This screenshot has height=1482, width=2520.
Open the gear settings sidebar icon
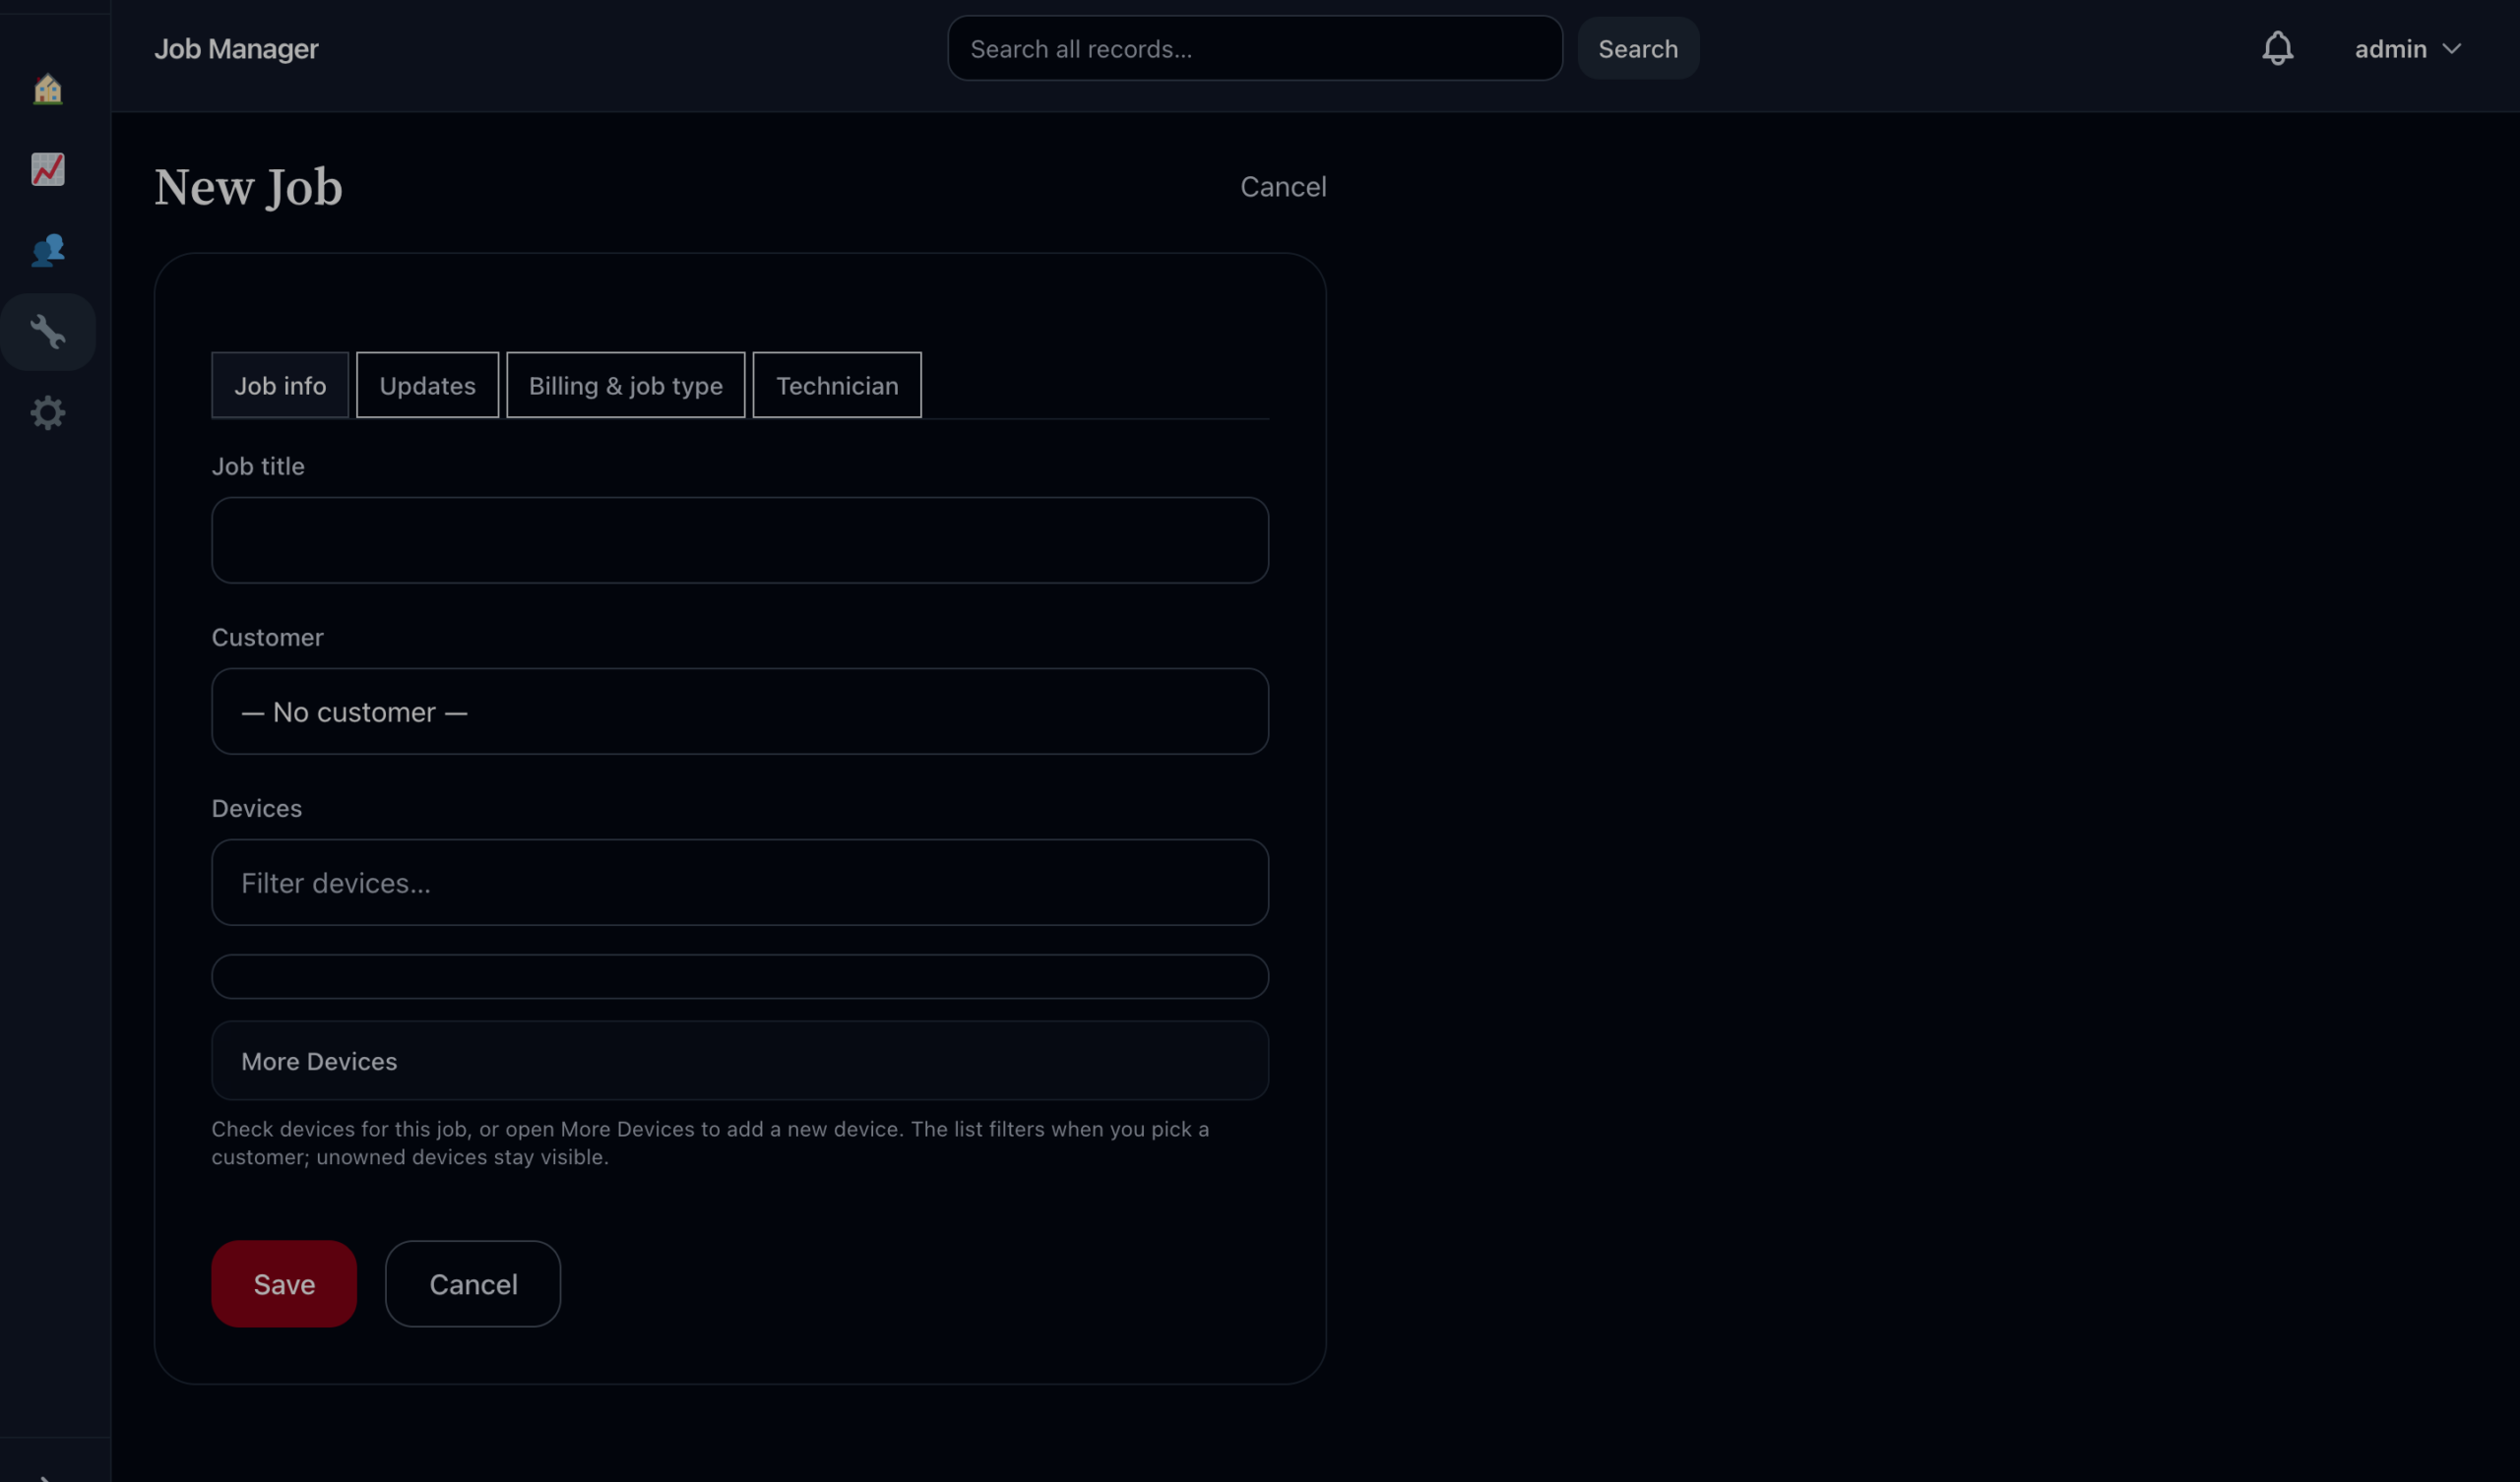(x=48, y=413)
